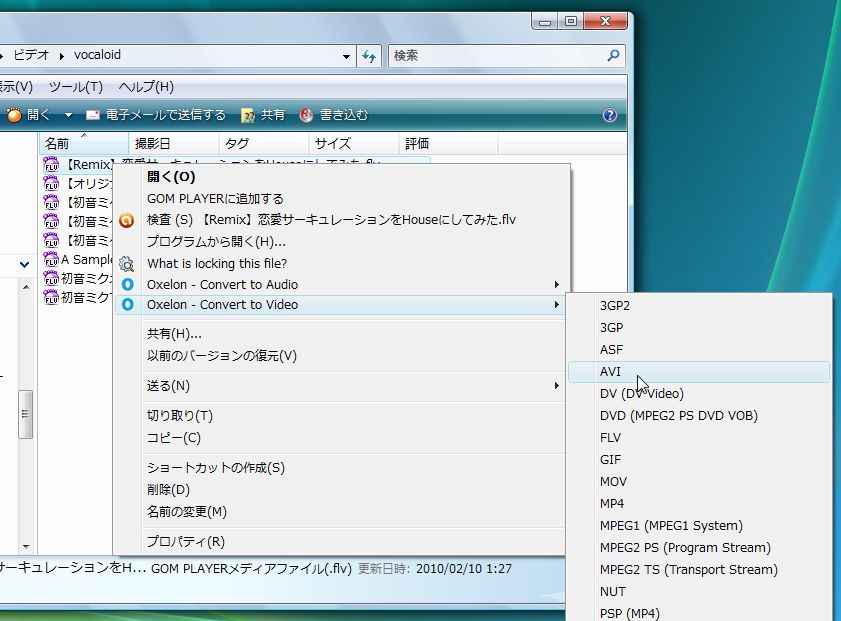Viewport: 841px width, 621px height.
Task: Click 電子メールで送信する in the toolbar
Action: pyautogui.click(x=156, y=115)
